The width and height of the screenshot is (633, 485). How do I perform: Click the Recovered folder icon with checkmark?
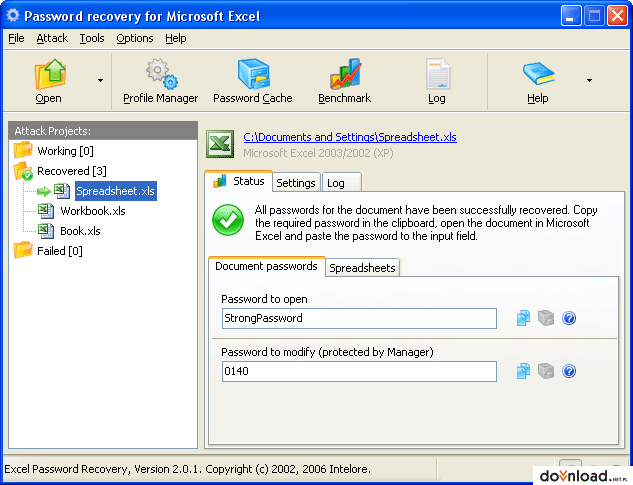[x=23, y=171]
